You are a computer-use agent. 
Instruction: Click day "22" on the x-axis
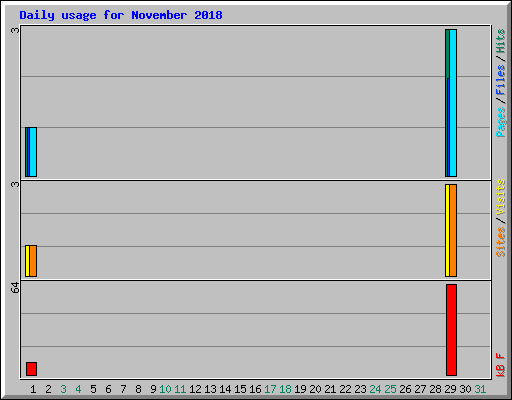[x=345, y=389]
